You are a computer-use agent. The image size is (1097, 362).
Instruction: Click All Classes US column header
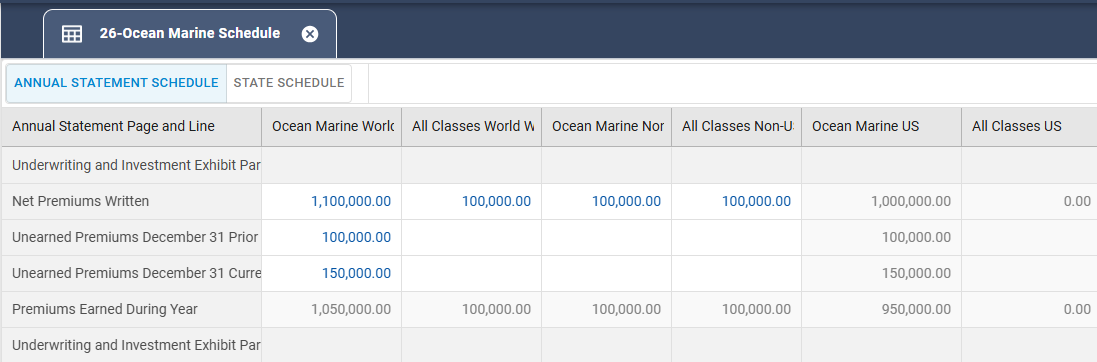(1029, 127)
